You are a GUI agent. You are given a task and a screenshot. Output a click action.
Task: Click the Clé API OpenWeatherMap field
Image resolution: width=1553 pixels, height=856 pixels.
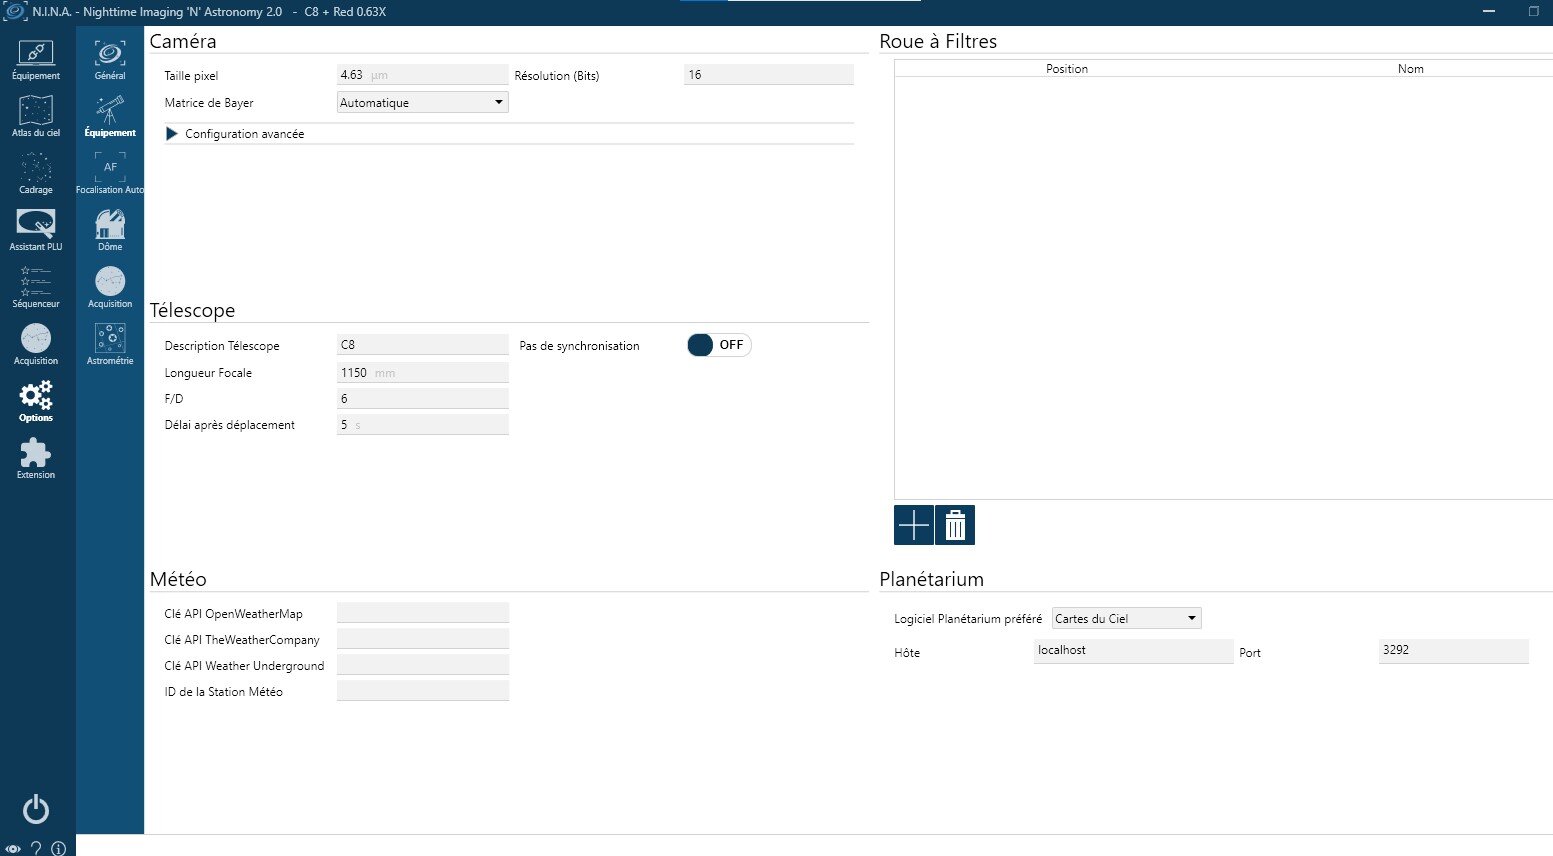coord(423,613)
